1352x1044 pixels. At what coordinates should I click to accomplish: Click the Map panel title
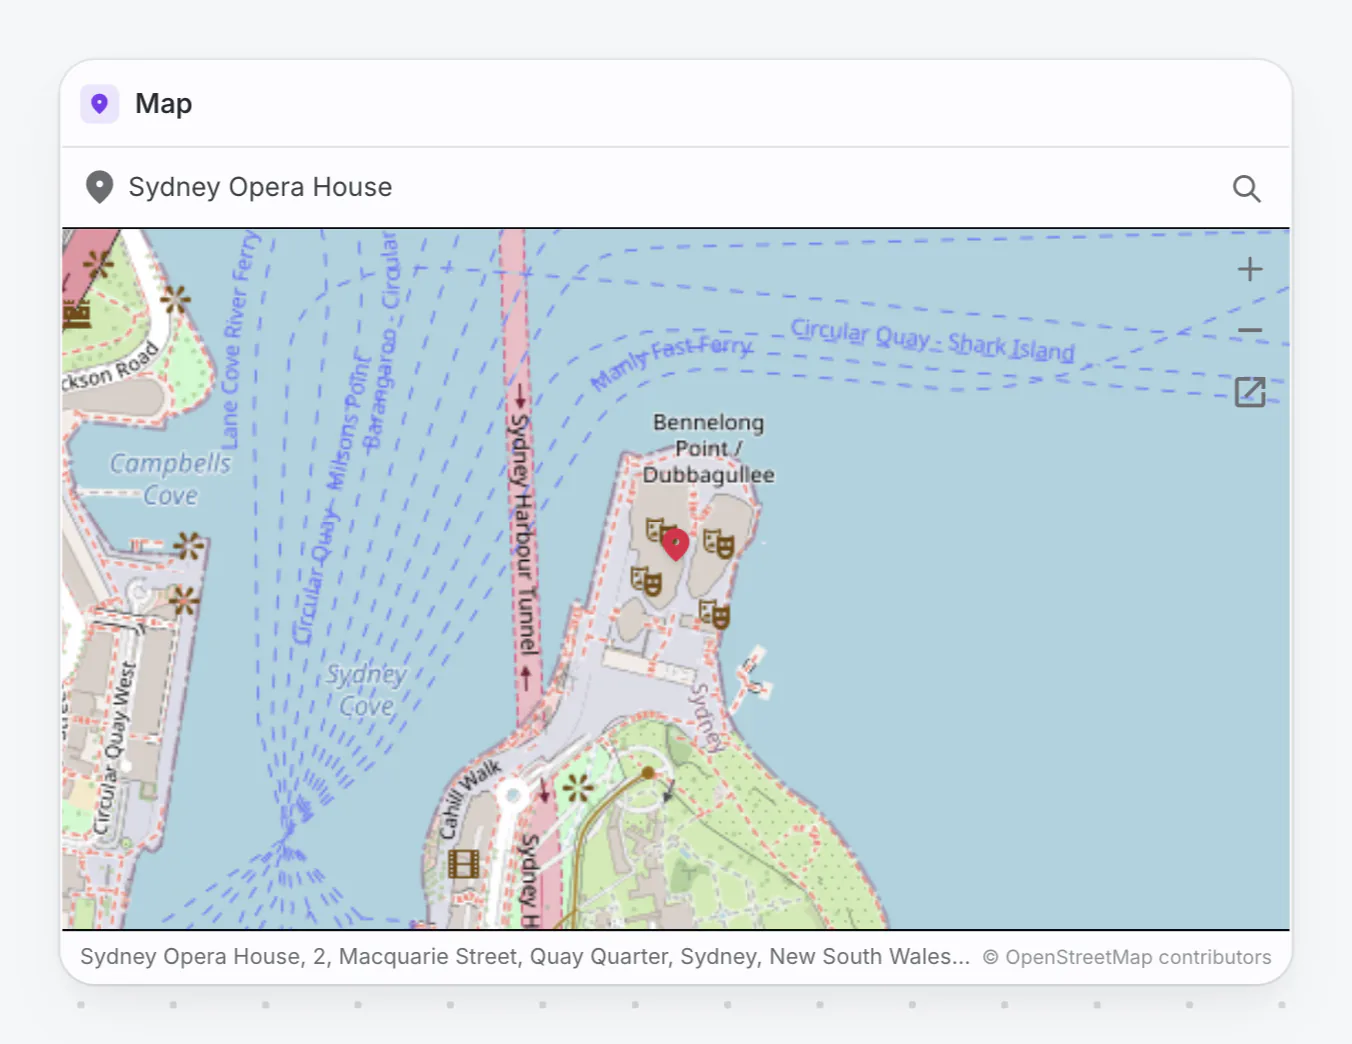click(164, 104)
